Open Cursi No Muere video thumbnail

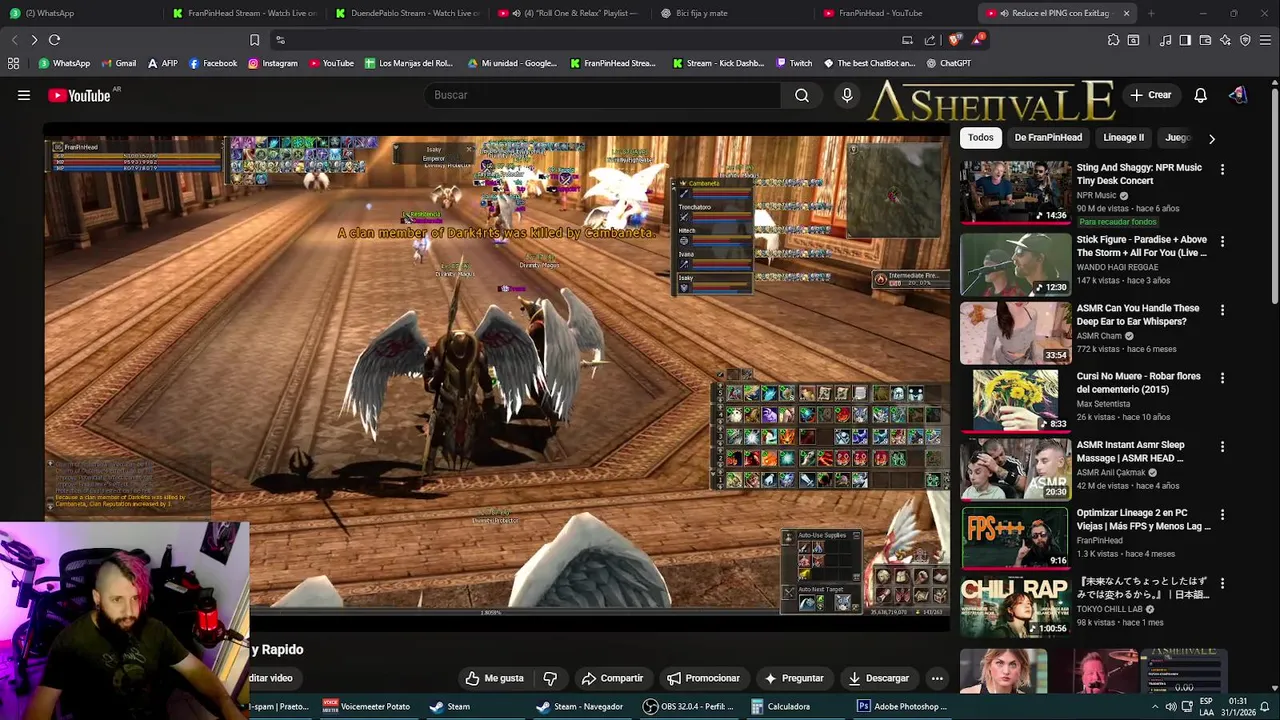(x=1014, y=400)
